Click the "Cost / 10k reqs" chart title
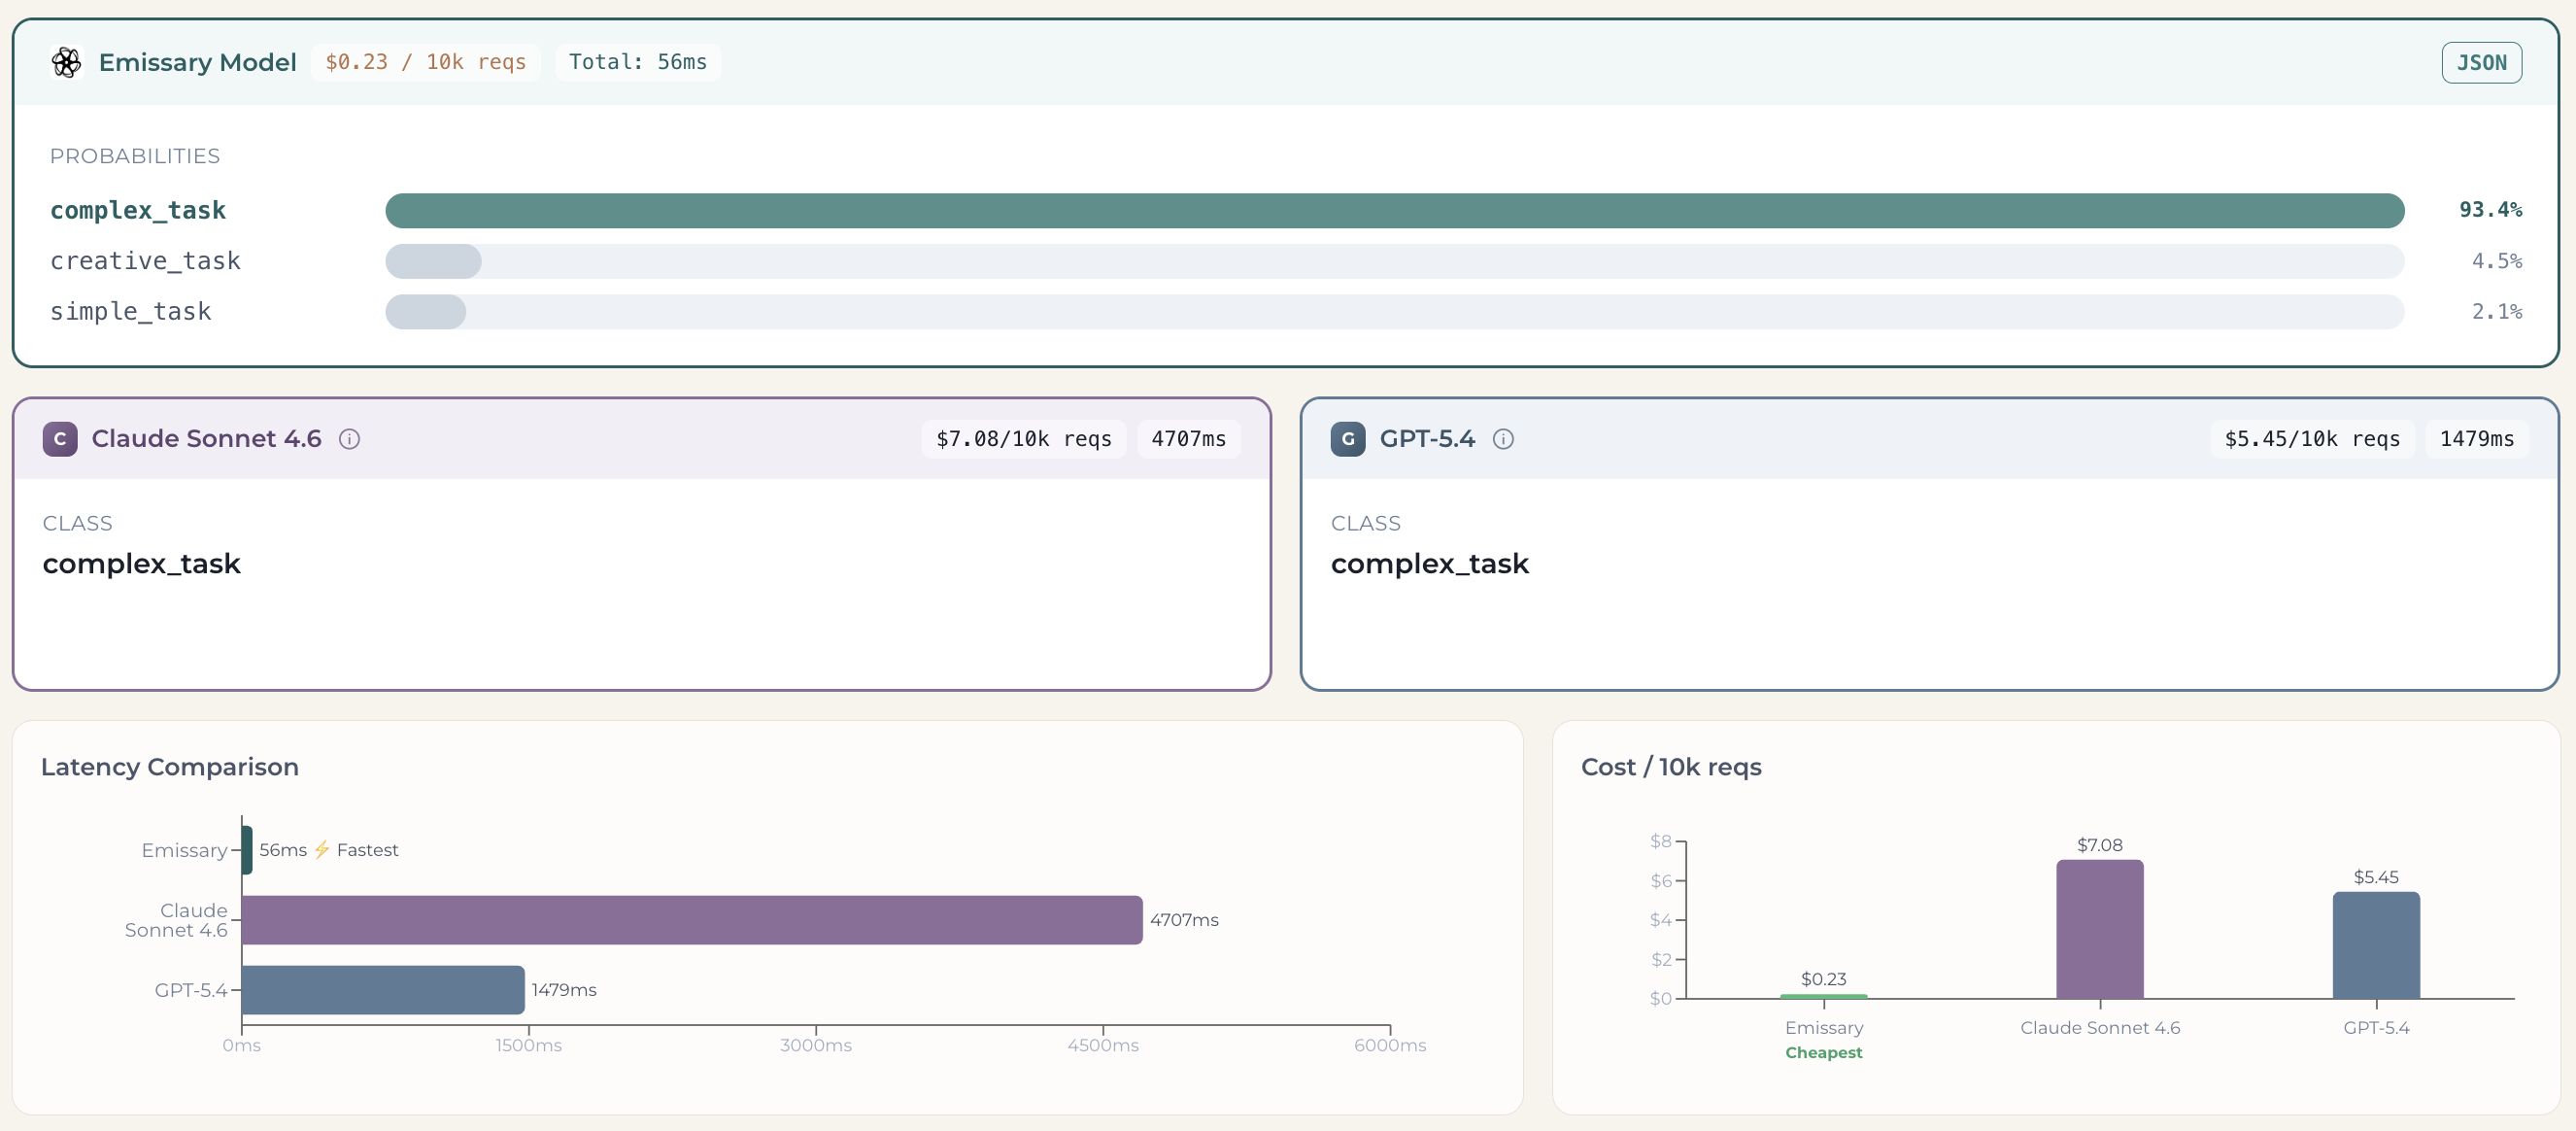The width and height of the screenshot is (2576, 1131). coord(1671,767)
